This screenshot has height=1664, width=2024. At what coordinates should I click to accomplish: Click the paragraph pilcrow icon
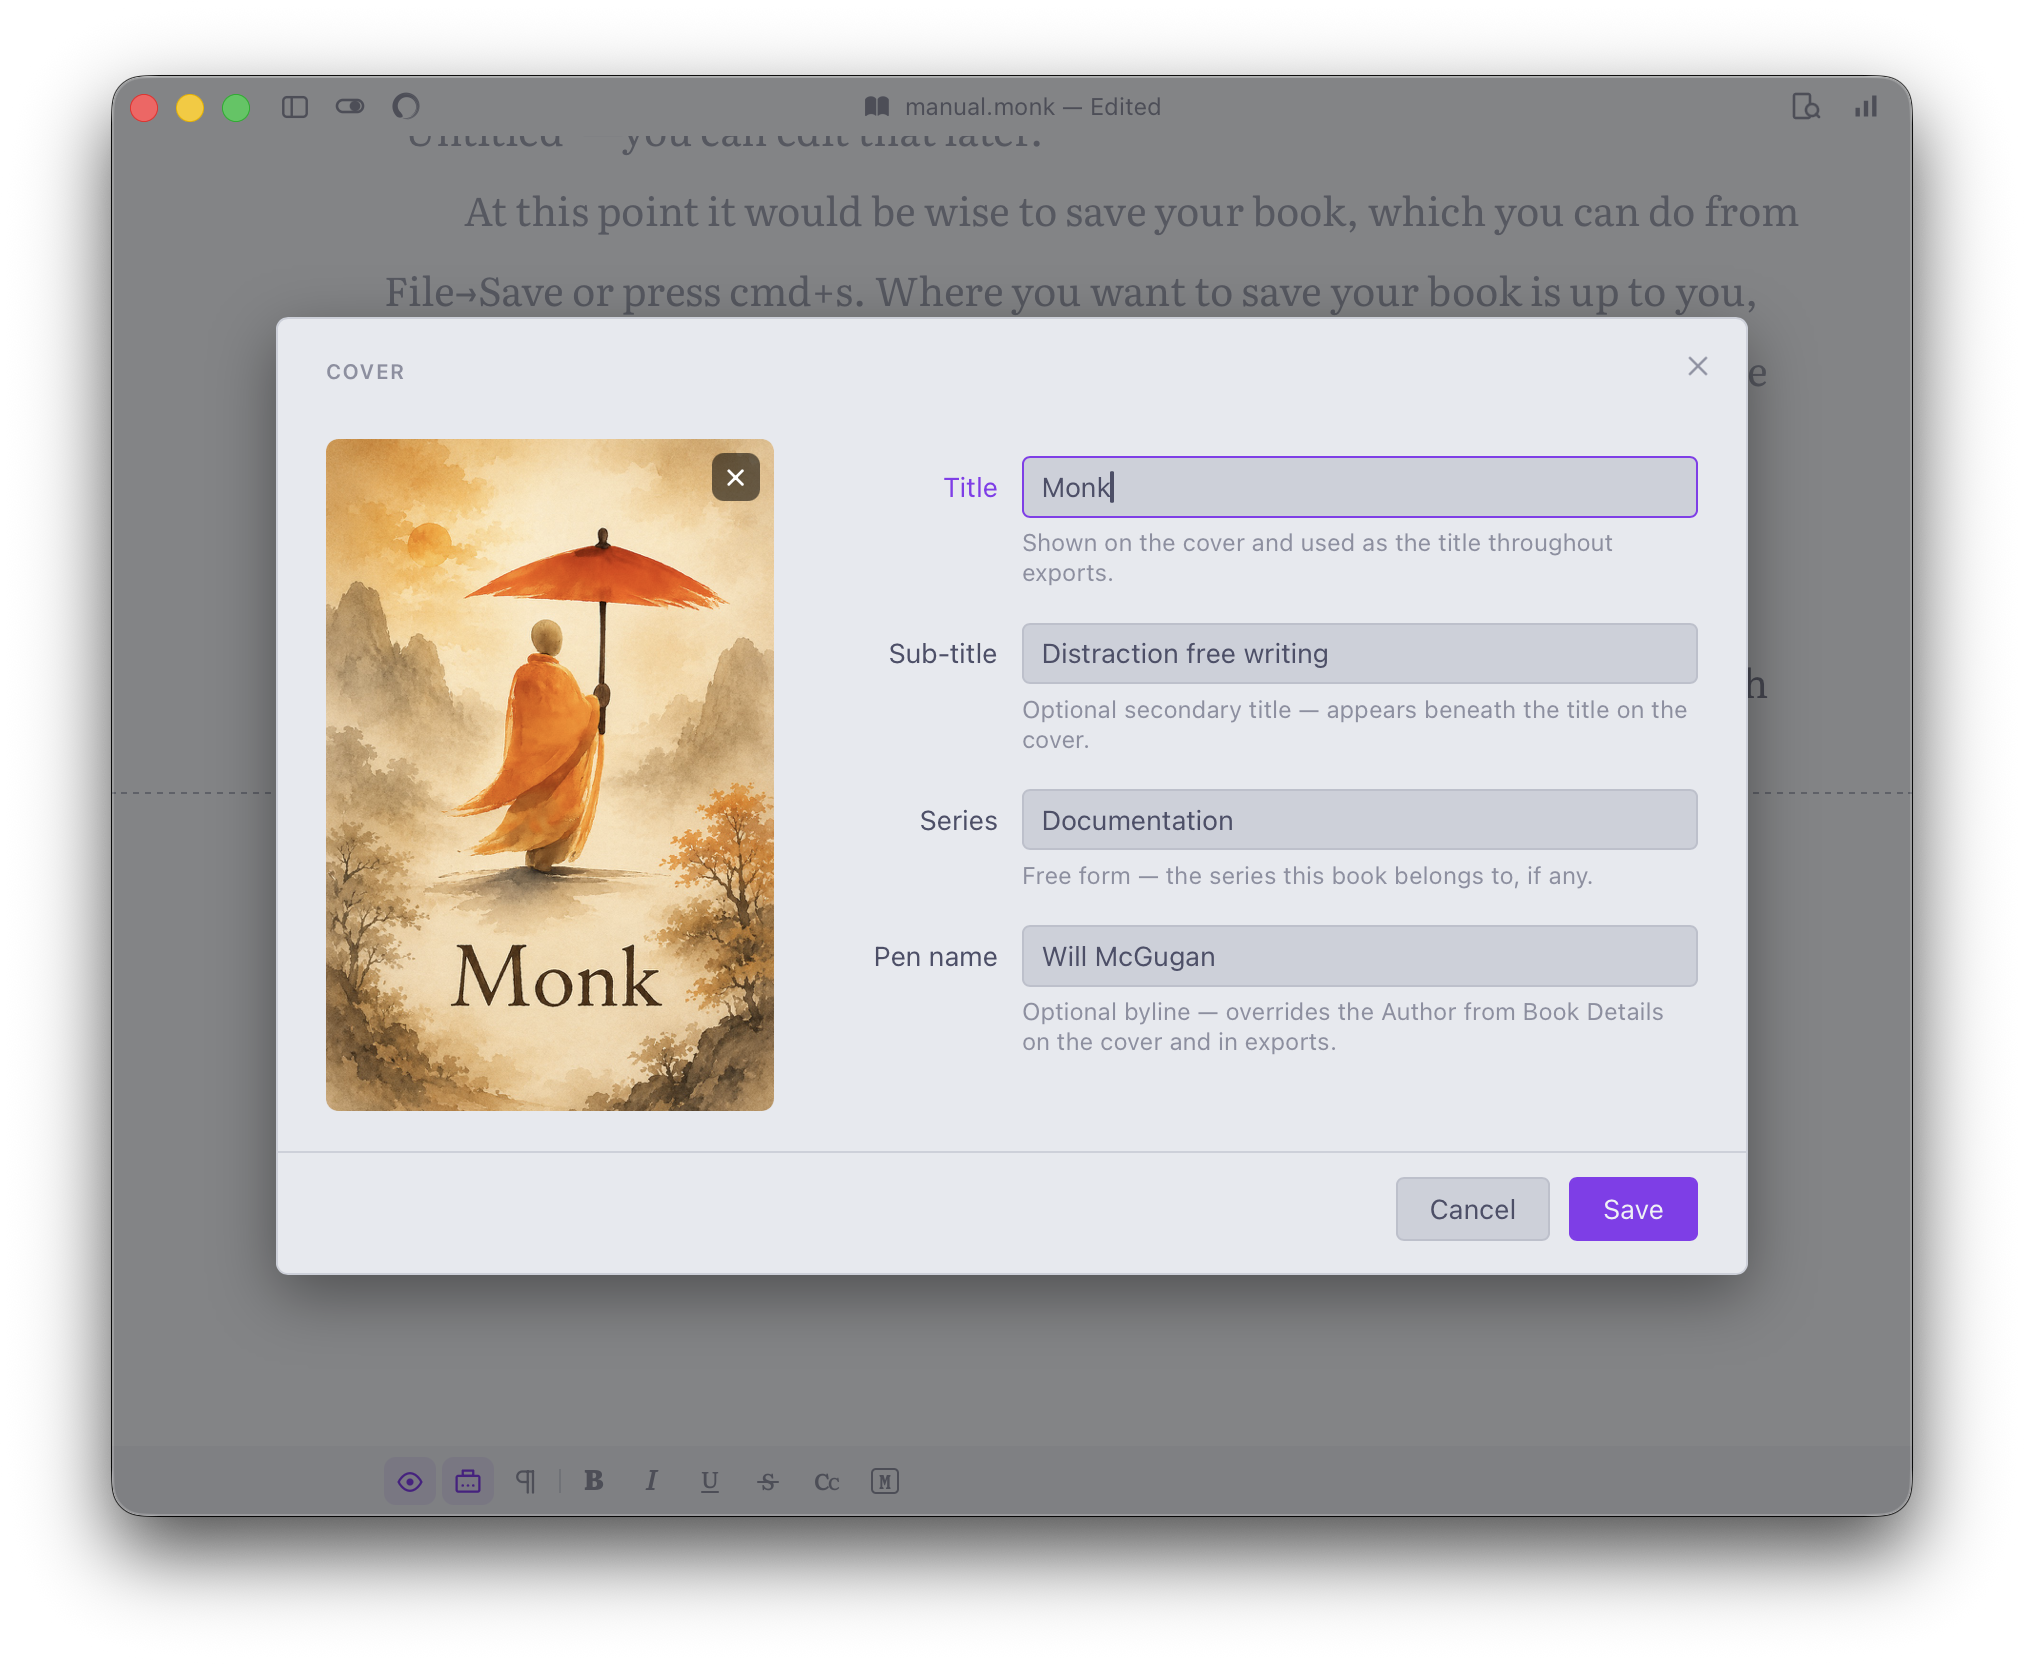pyautogui.click(x=526, y=1481)
